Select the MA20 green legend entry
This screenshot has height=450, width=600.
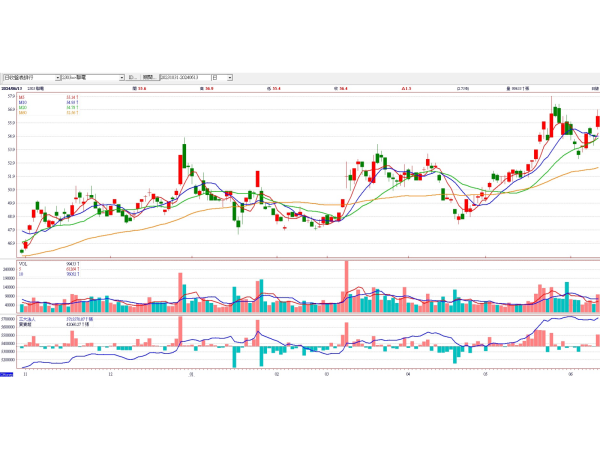(x=22, y=107)
